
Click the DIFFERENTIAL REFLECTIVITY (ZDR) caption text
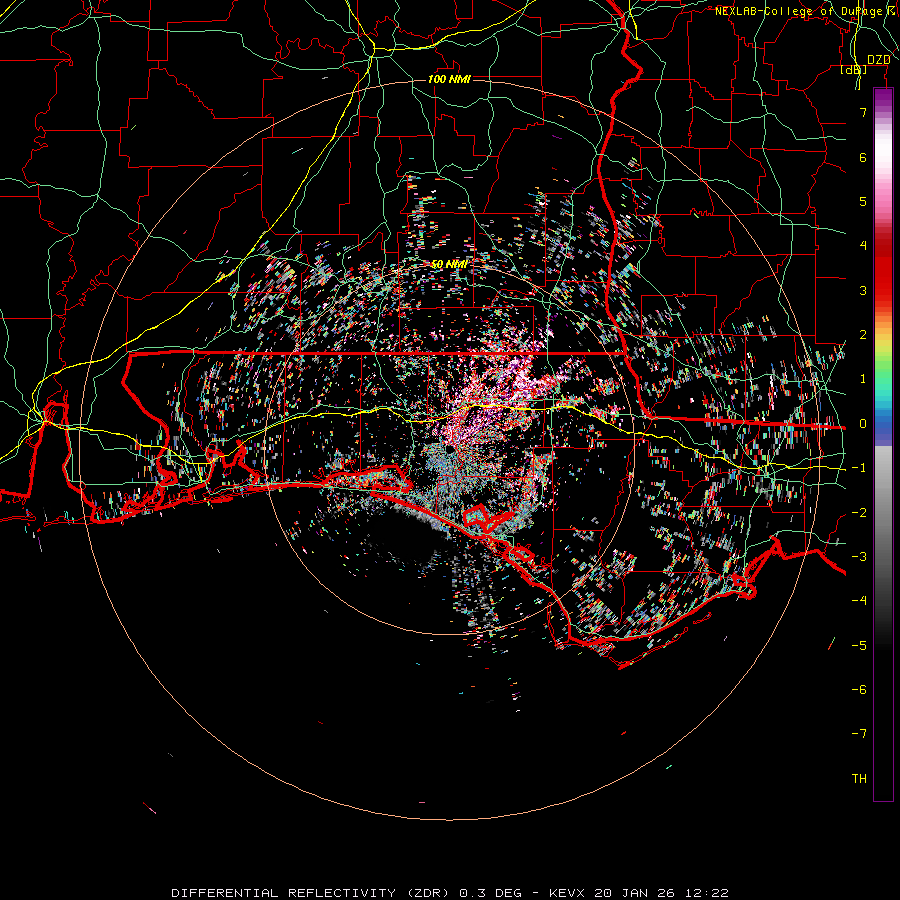point(312,893)
